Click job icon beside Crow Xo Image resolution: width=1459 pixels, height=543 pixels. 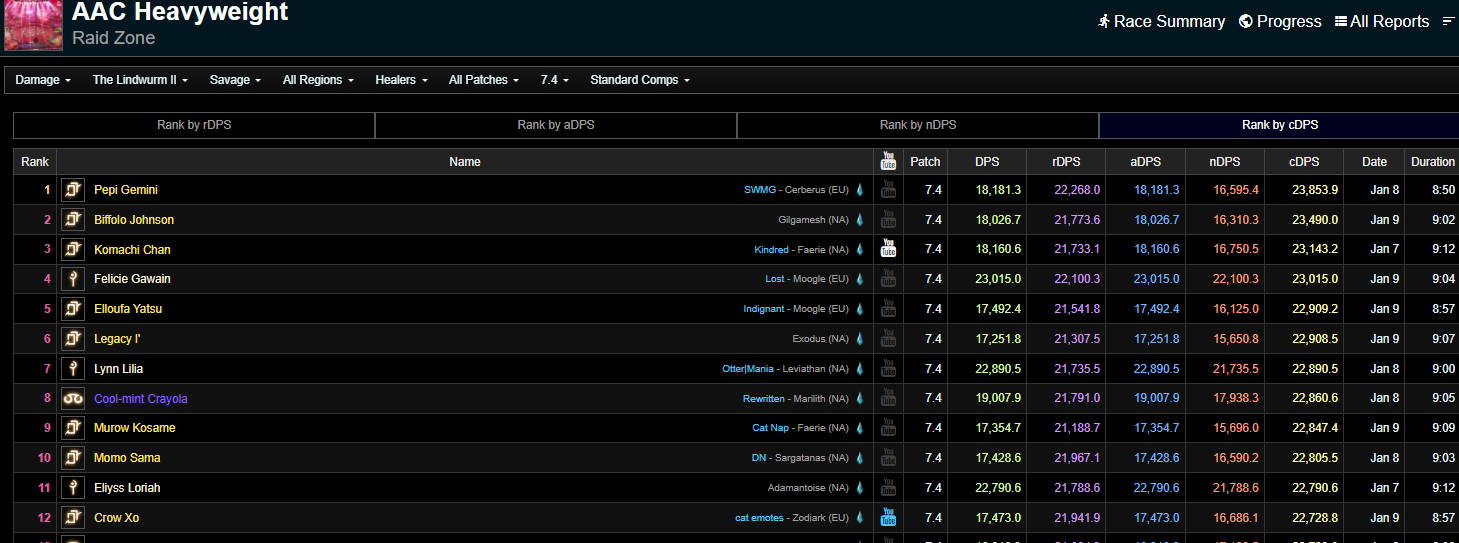tap(73, 517)
